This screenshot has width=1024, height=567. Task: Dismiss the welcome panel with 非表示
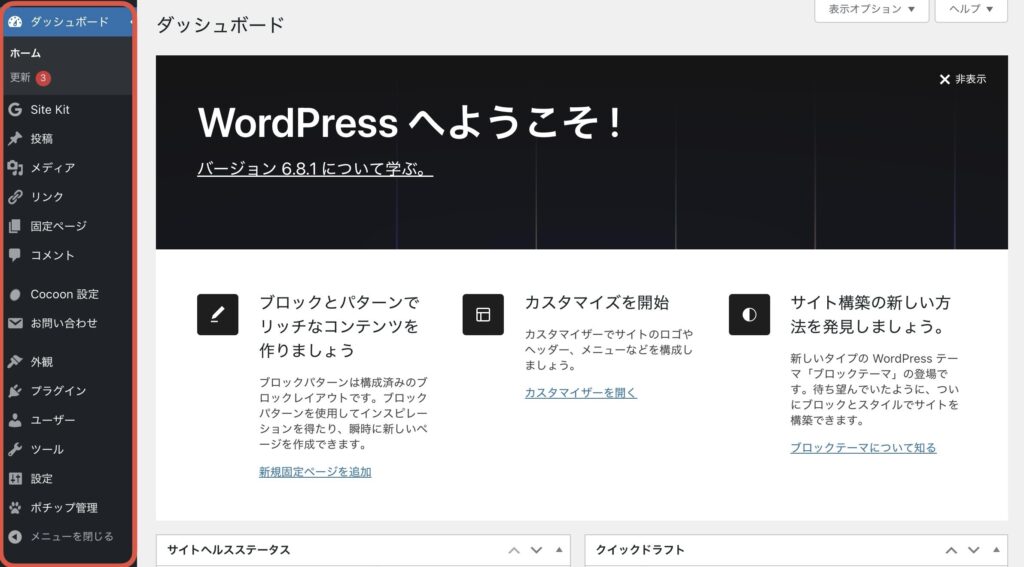[963, 79]
